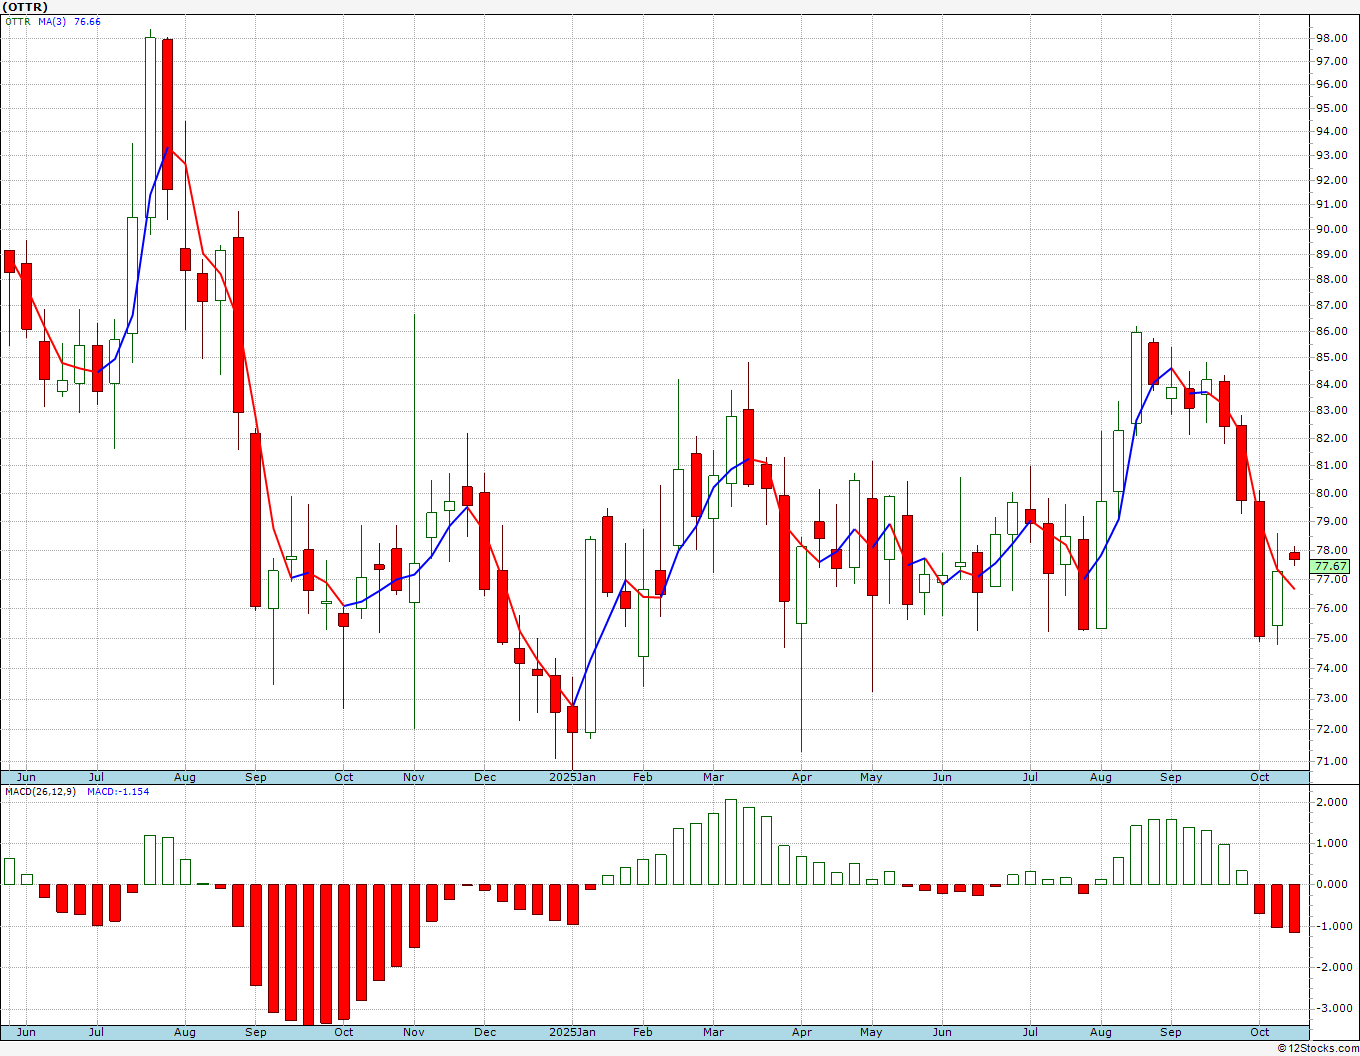Click the MACD(26,12,9) indicator label
The height and width of the screenshot is (1056, 1360).
pyautogui.click(x=41, y=792)
